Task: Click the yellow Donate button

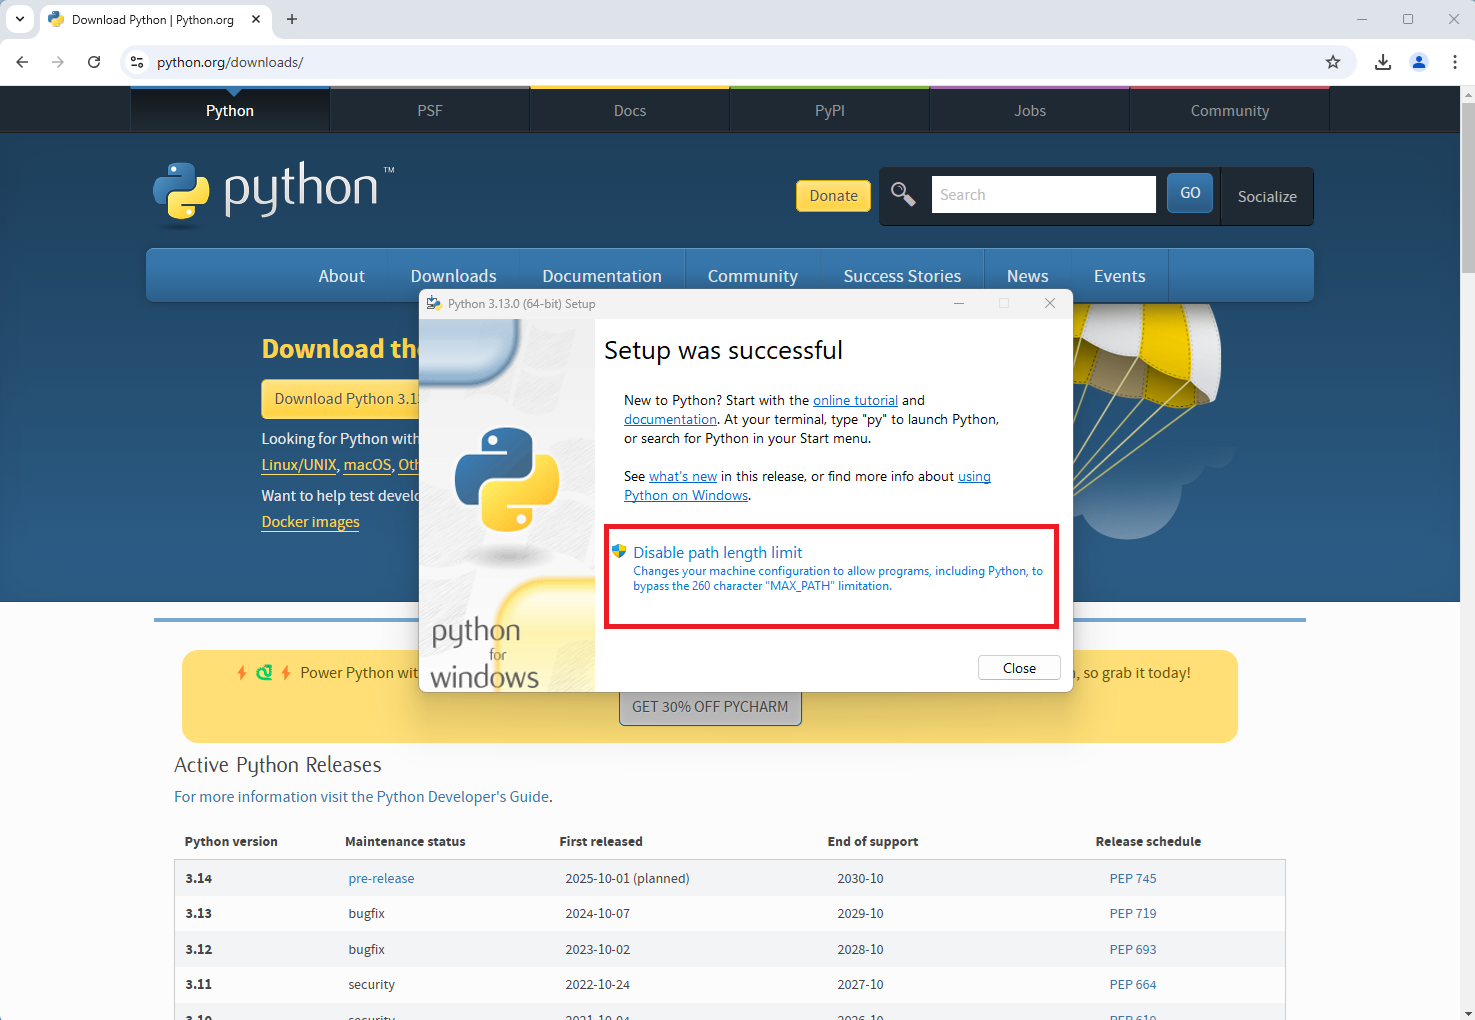Action: (x=833, y=196)
